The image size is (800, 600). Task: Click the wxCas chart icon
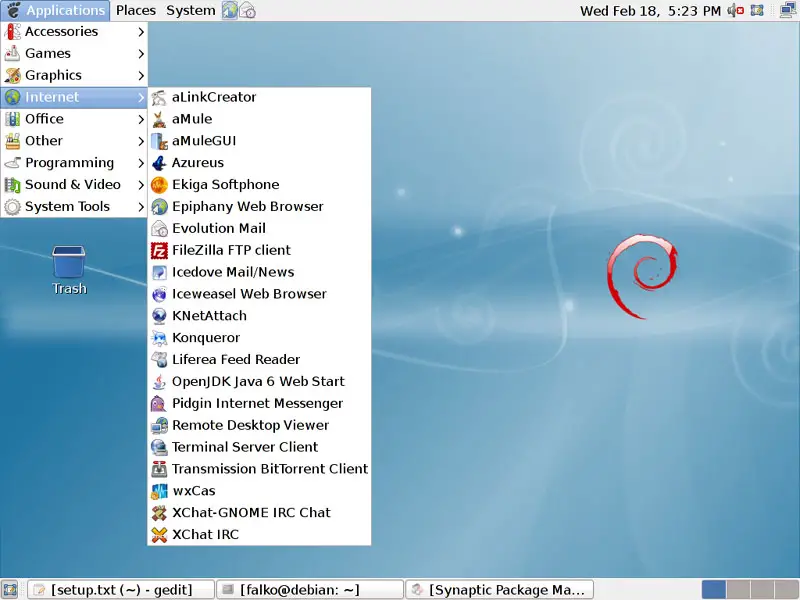159,491
